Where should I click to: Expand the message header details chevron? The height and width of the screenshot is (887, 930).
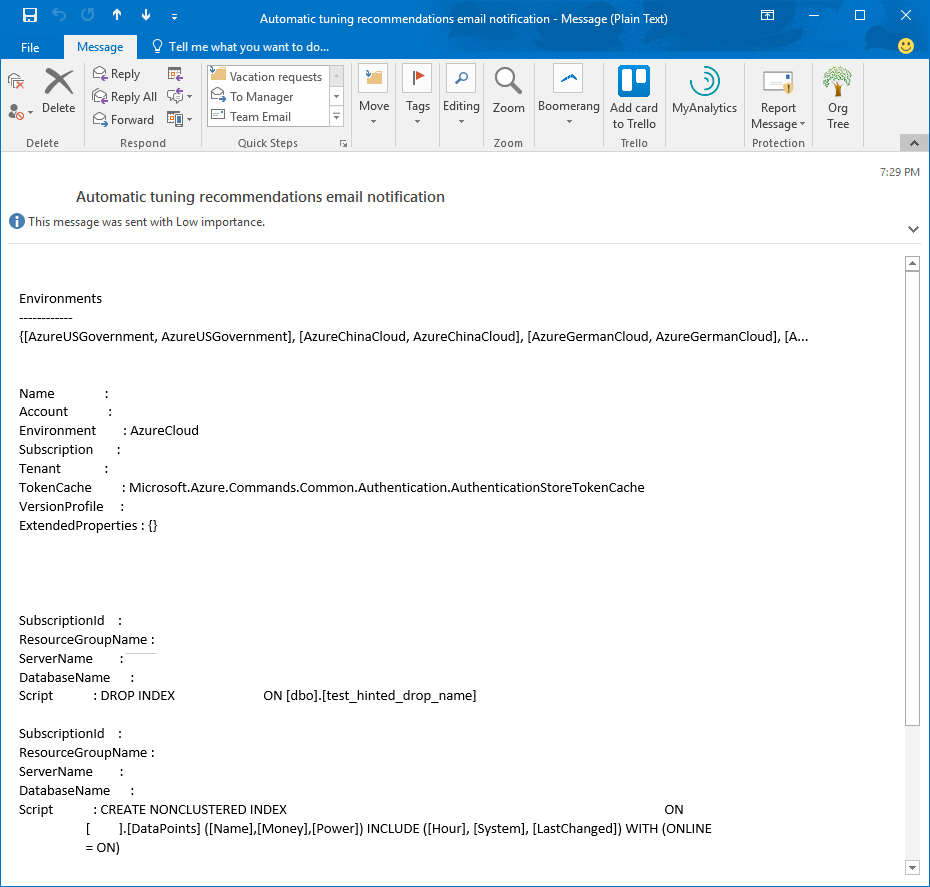(x=913, y=229)
